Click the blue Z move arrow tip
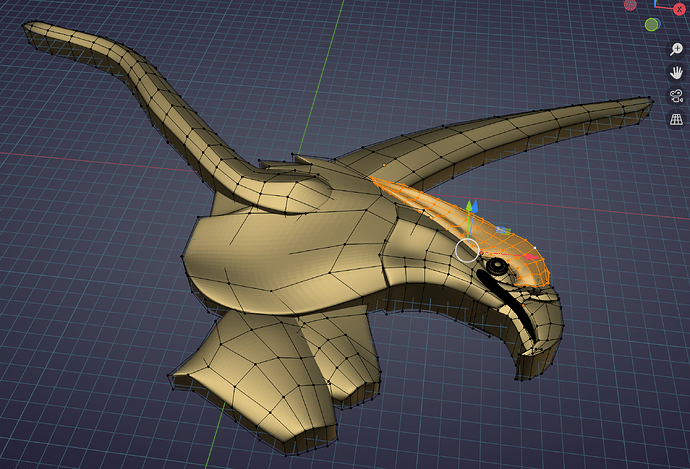This screenshot has height=469, width=690. 475,205
